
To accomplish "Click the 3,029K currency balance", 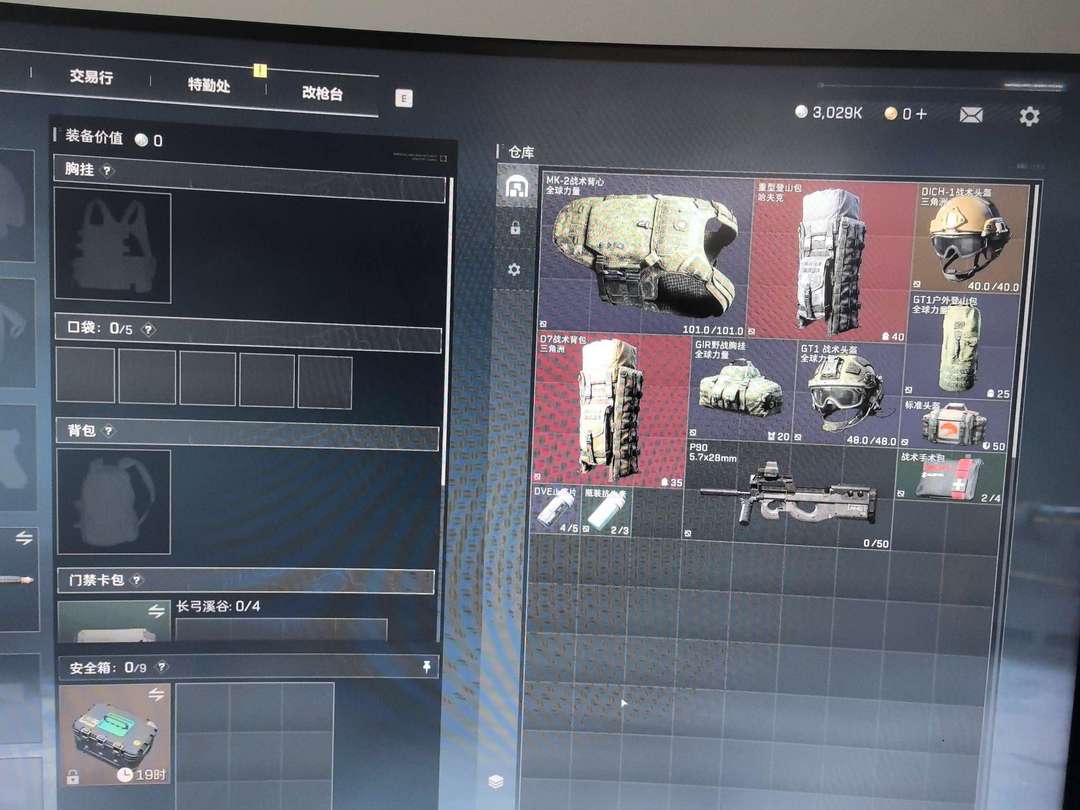I will pos(829,112).
